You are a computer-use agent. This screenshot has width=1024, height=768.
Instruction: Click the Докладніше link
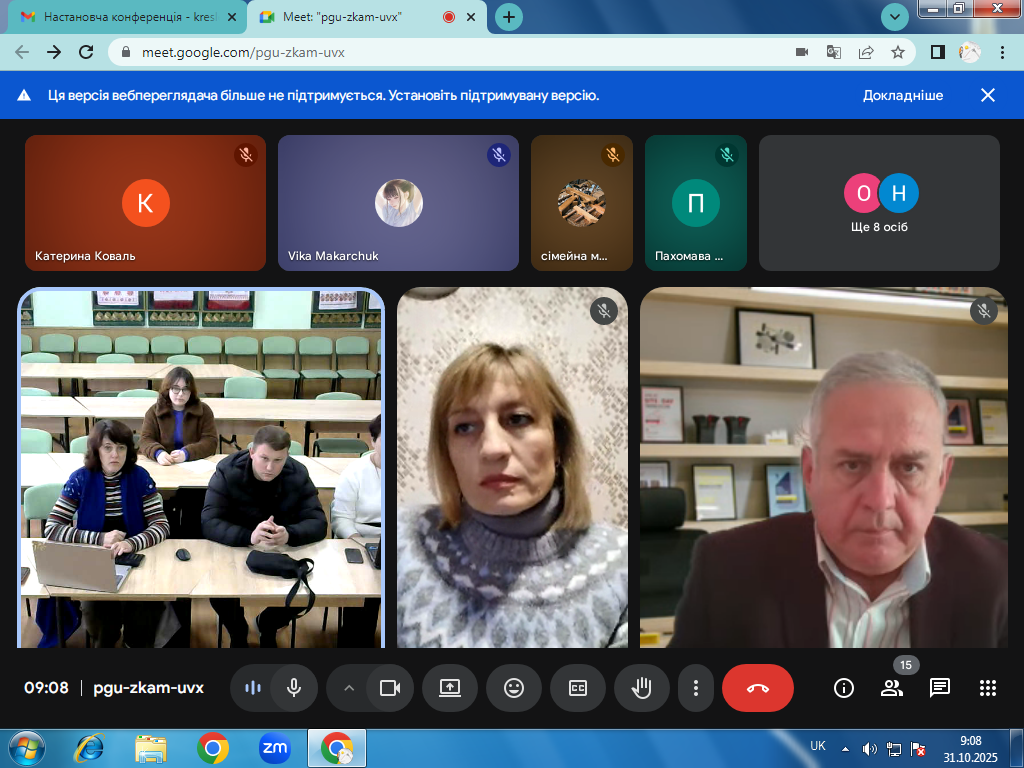click(903, 96)
